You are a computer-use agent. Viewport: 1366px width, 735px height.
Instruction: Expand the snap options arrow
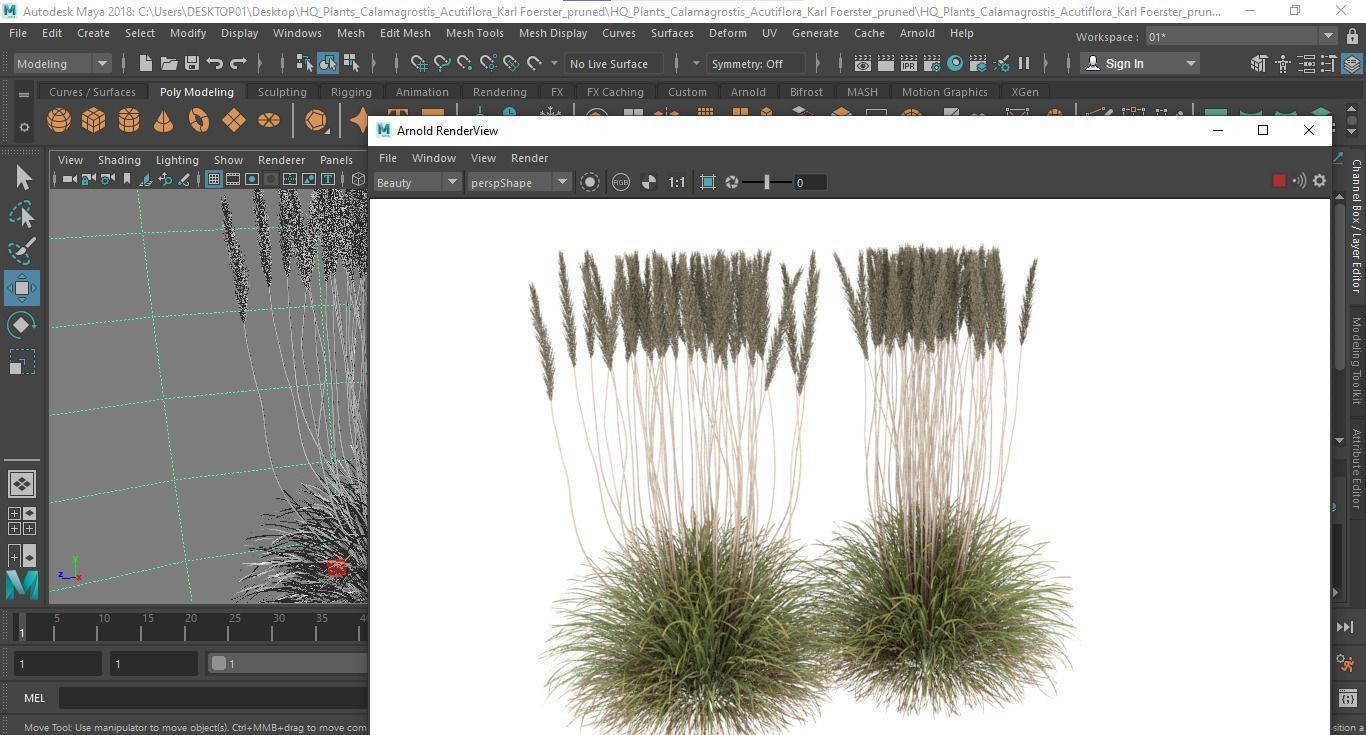point(555,64)
